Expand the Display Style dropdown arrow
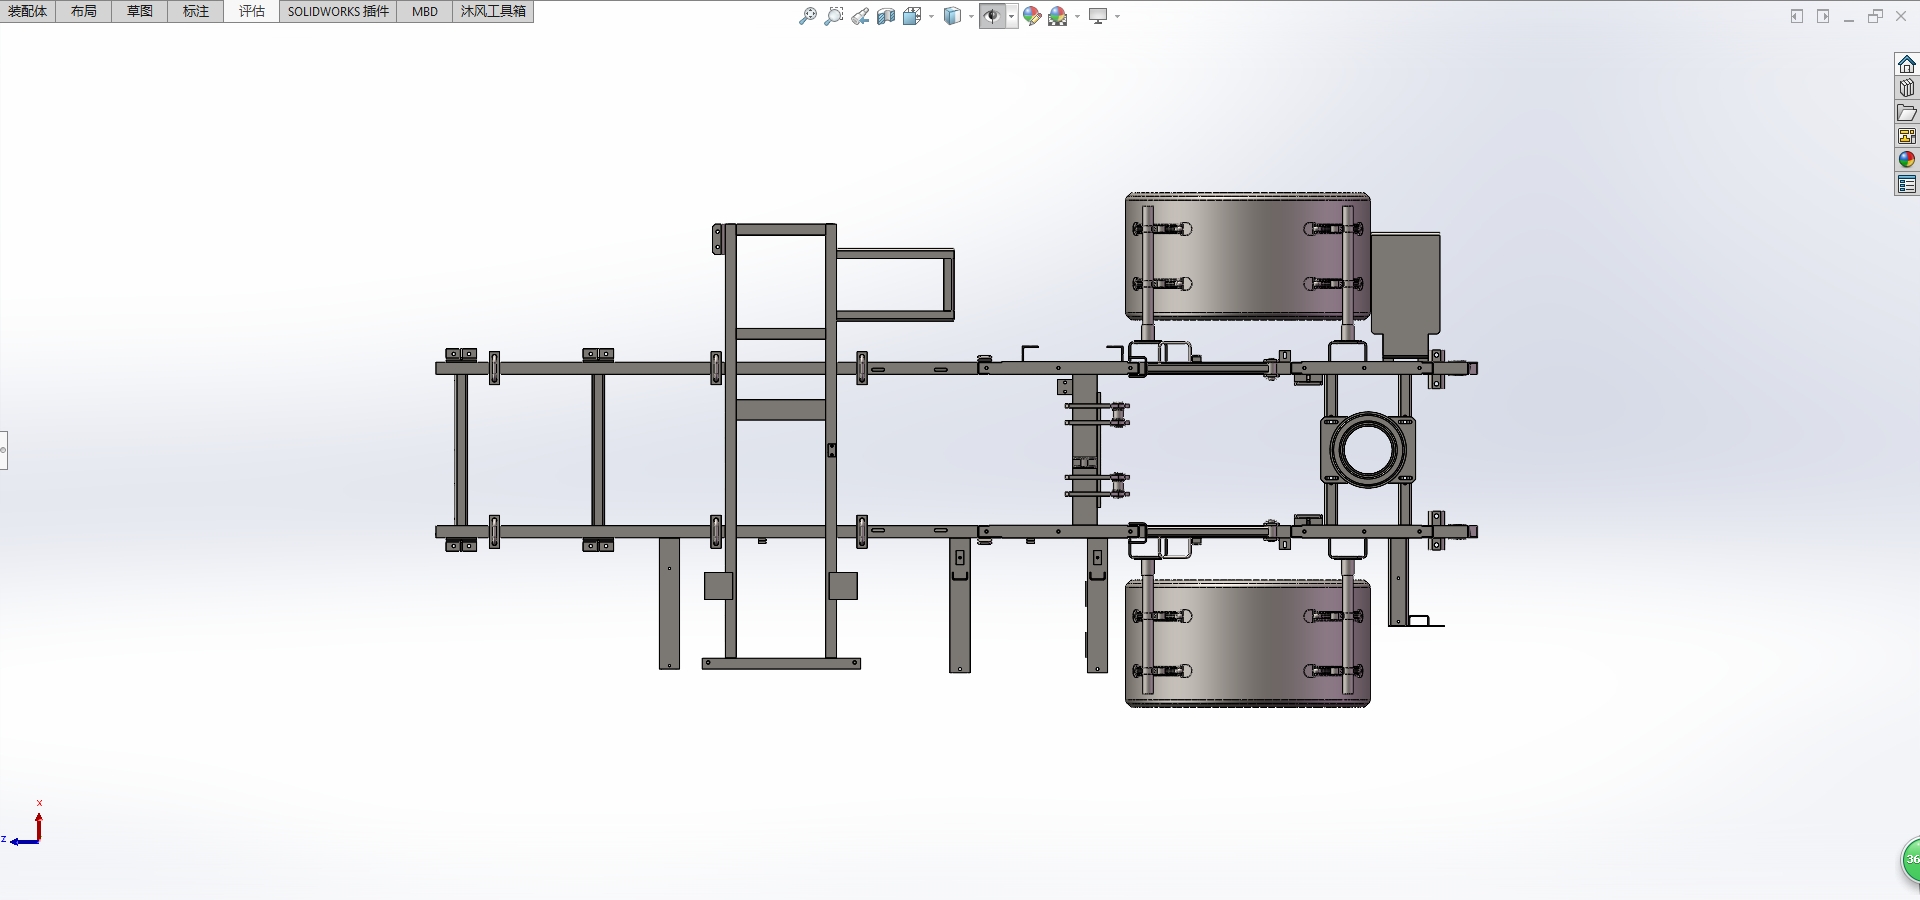 (x=971, y=16)
